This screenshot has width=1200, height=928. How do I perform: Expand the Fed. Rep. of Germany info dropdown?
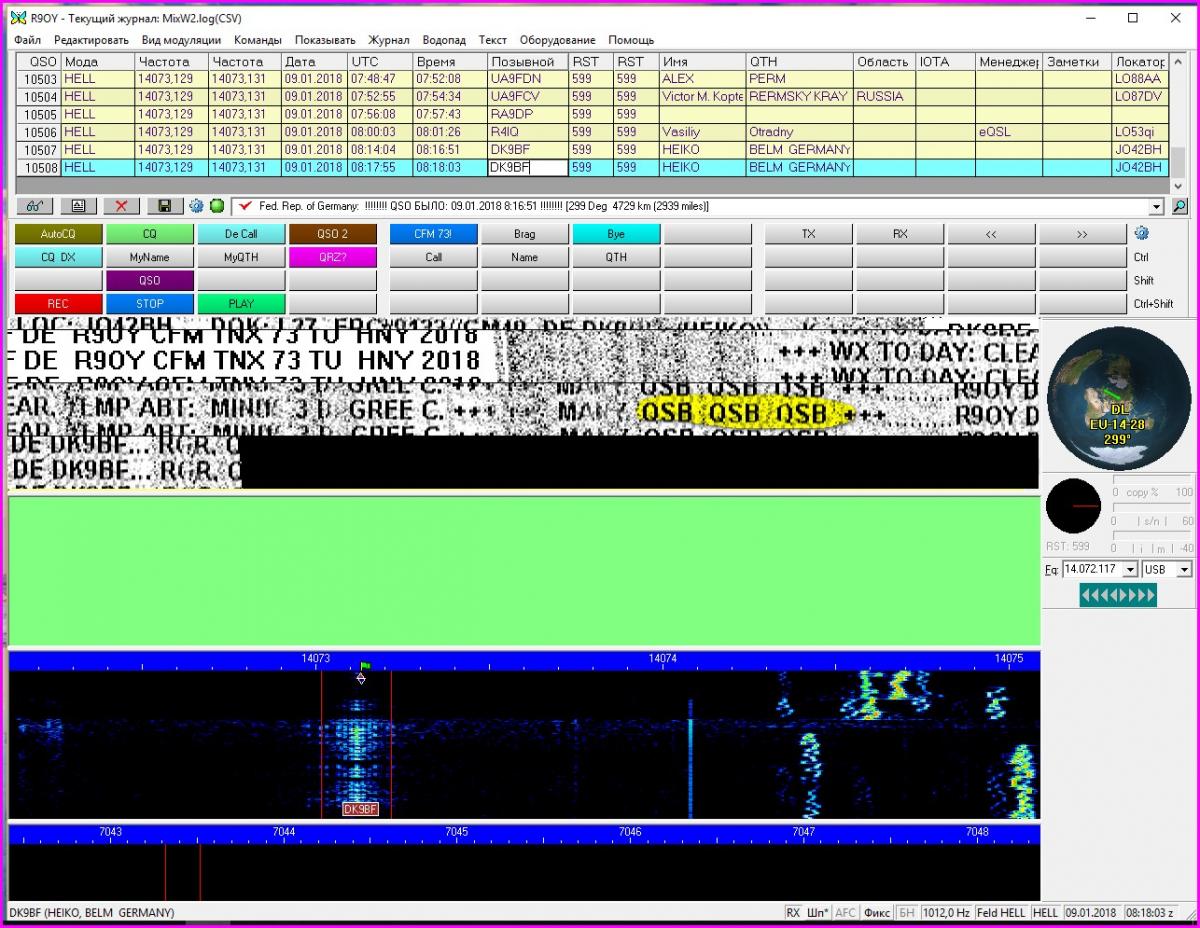coord(1158,207)
